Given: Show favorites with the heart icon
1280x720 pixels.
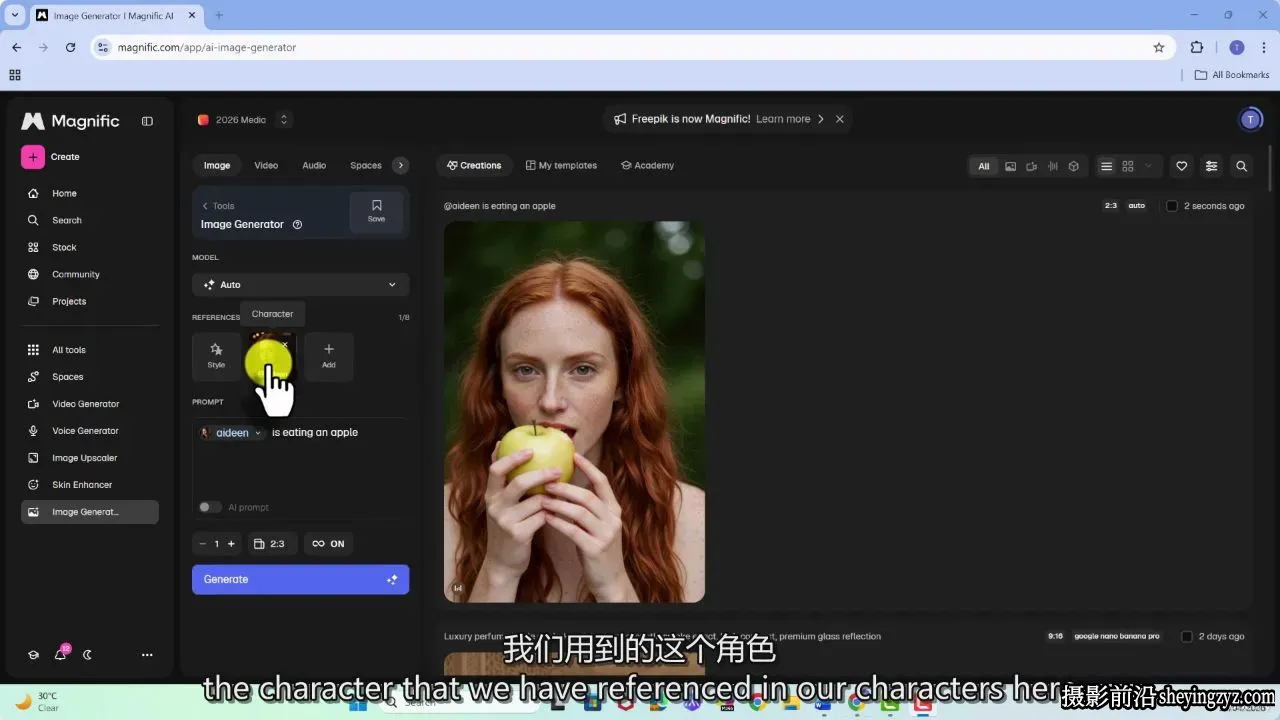Looking at the screenshot, I should [1181, 166].
